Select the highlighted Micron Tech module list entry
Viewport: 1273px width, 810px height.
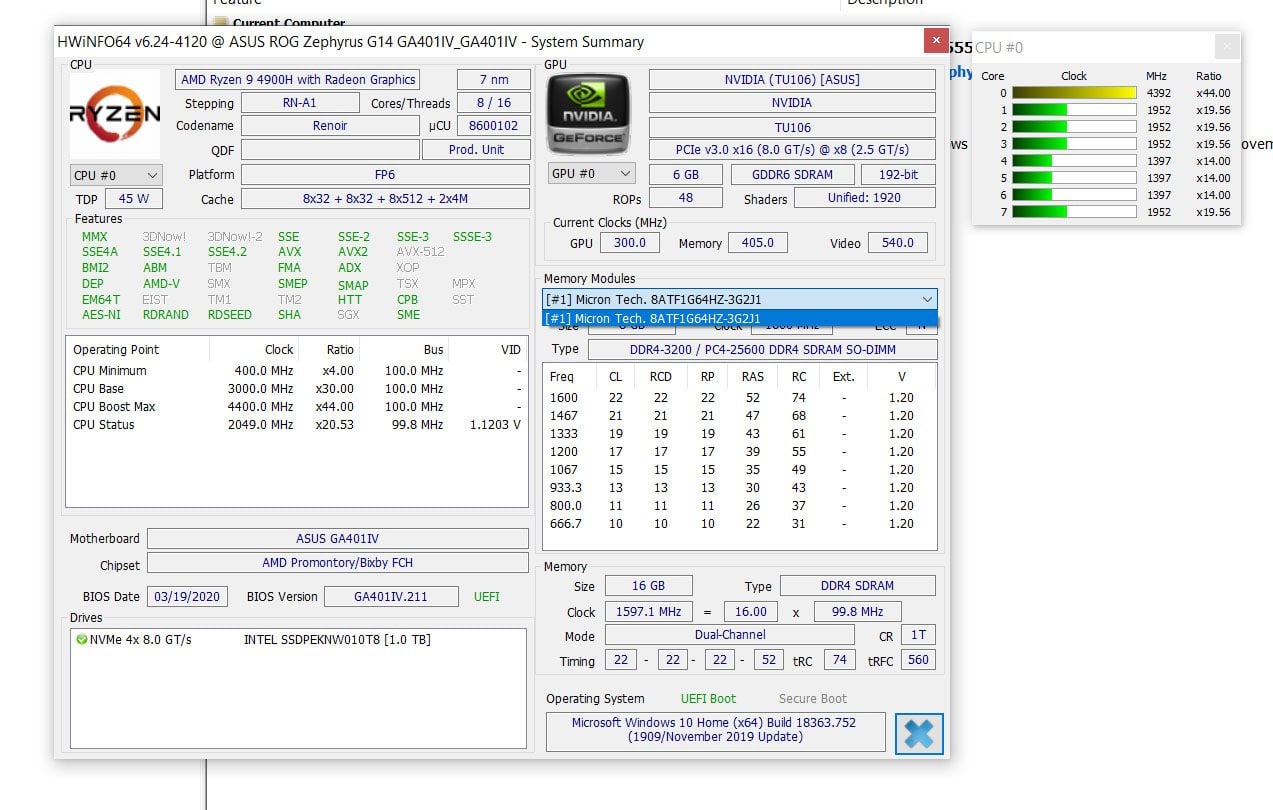(x=739, y=318)
